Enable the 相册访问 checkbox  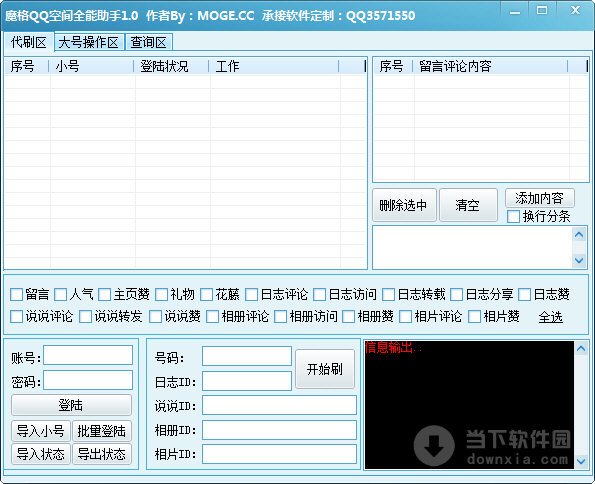click(280, 317)
